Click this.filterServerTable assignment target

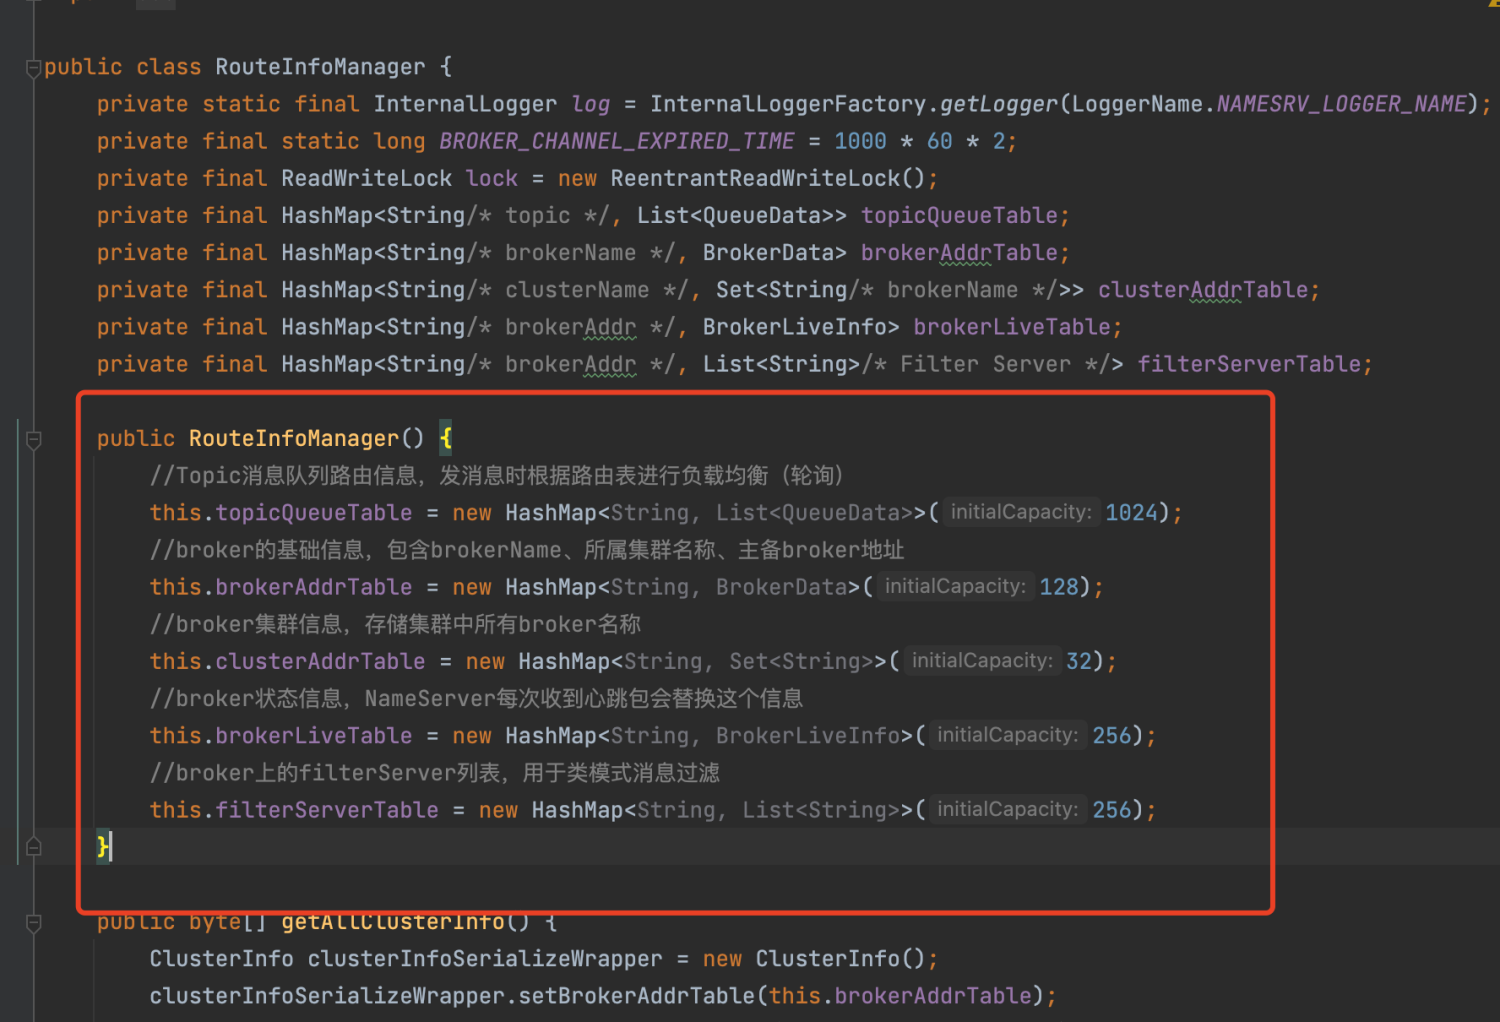coord(294,810)
